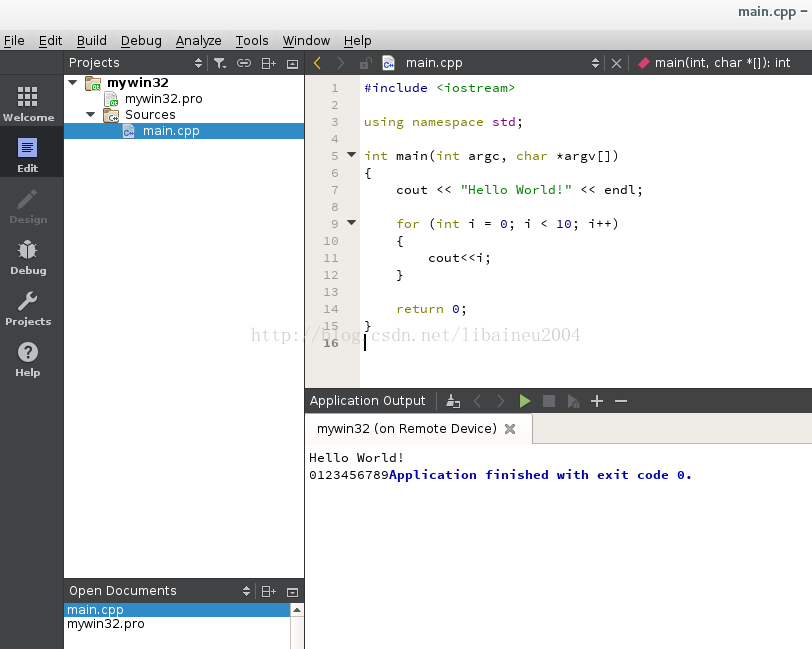Screen dimensions: 812x649
Task: Clear the Application Output pane
Action: (x=453, y=401)
